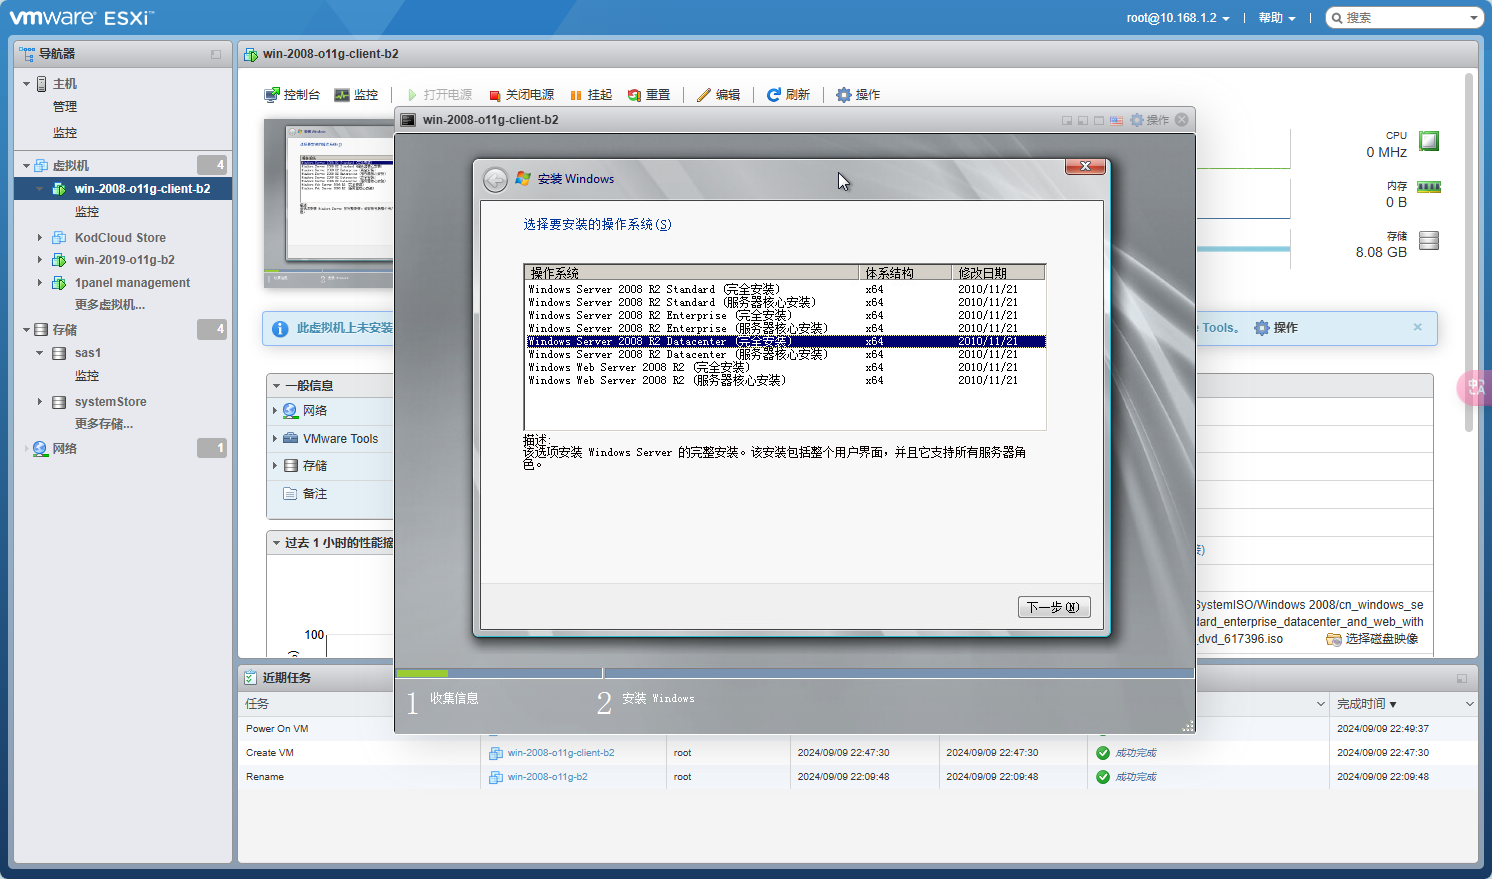
Task: Sort tasks by the 完成时间 column header
Action: pos(1402,704)
